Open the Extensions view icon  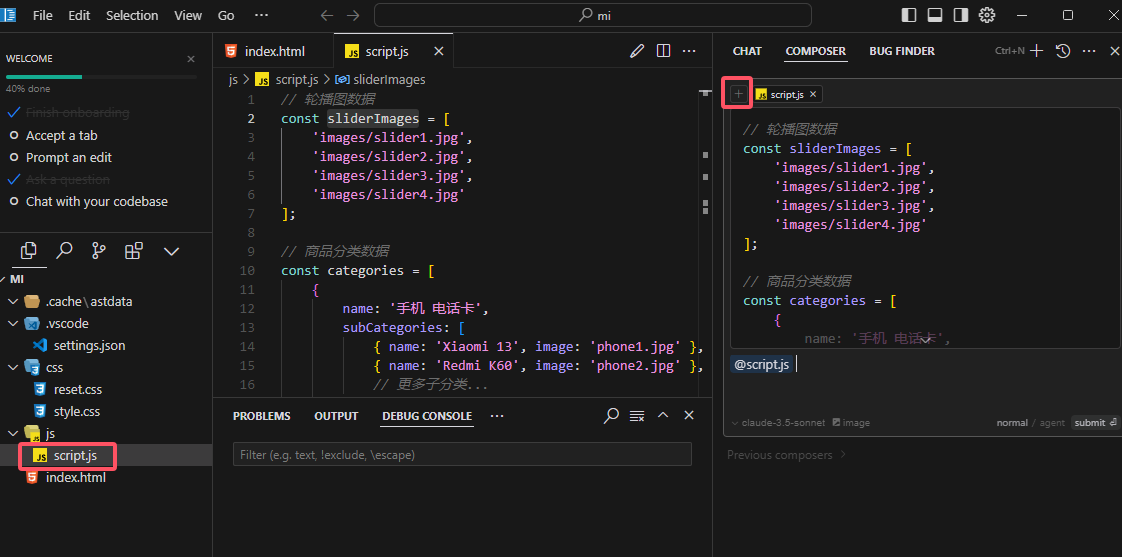pyautogui.click(x=133, y=251)
